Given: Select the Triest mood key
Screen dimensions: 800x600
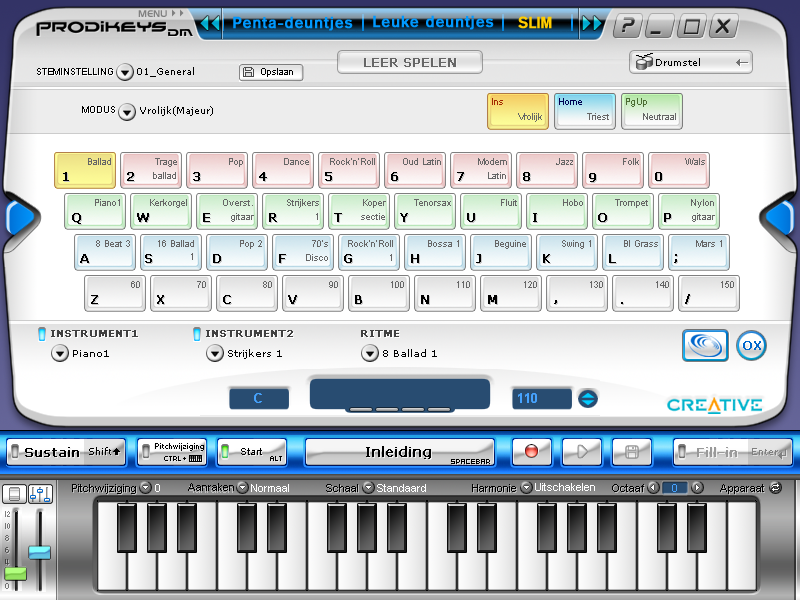Looking at the screenshot, I should tap(585, 111).
